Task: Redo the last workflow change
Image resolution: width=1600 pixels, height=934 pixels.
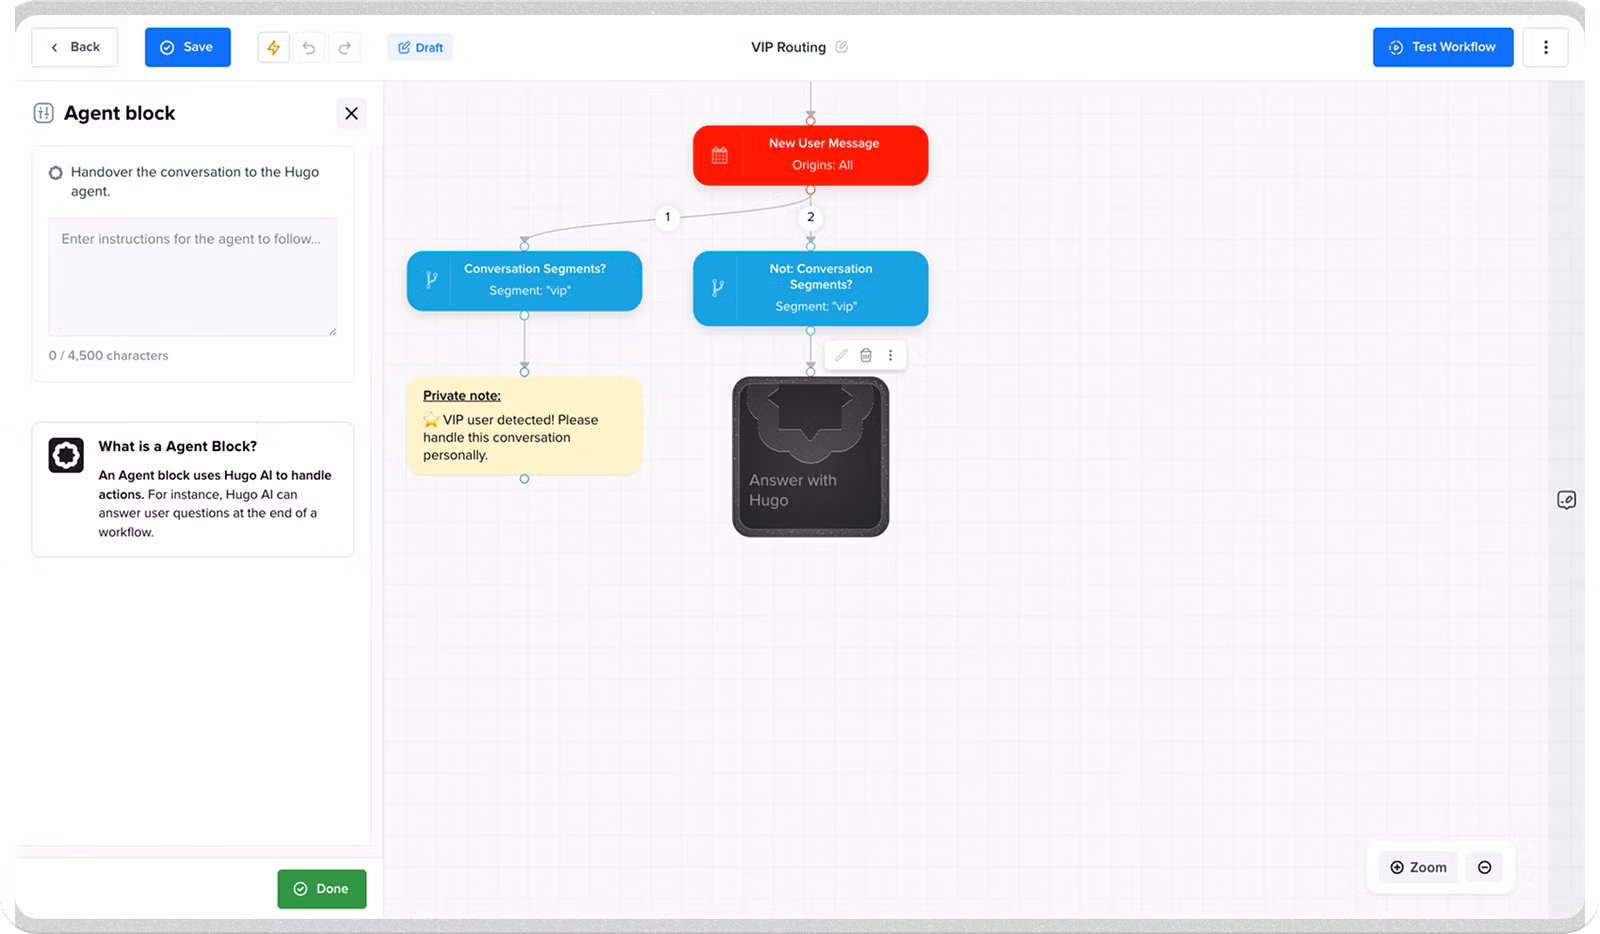Action: click(345, 47)
